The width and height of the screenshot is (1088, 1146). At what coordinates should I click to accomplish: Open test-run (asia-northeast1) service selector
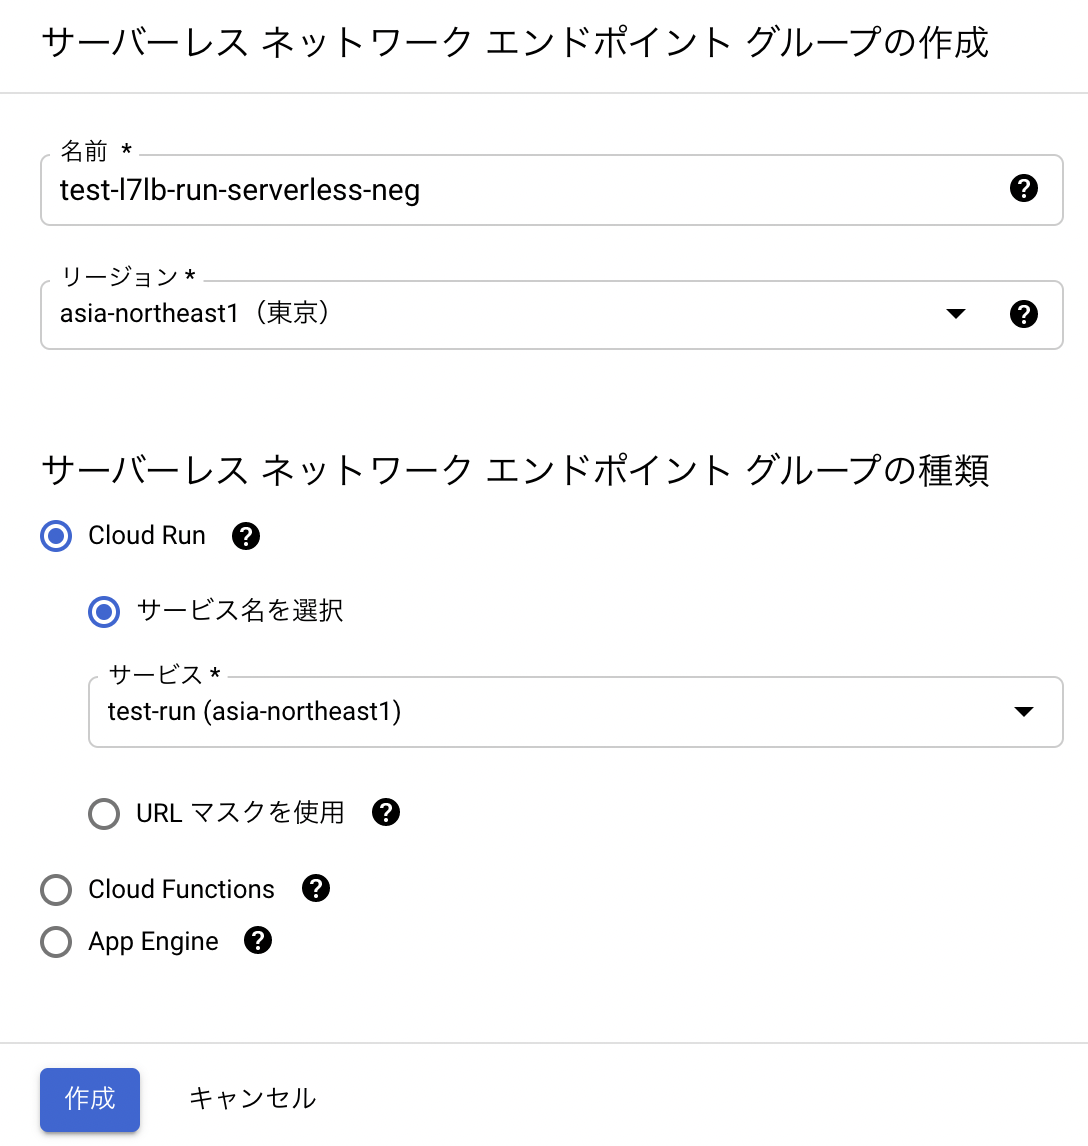(575, 712)
